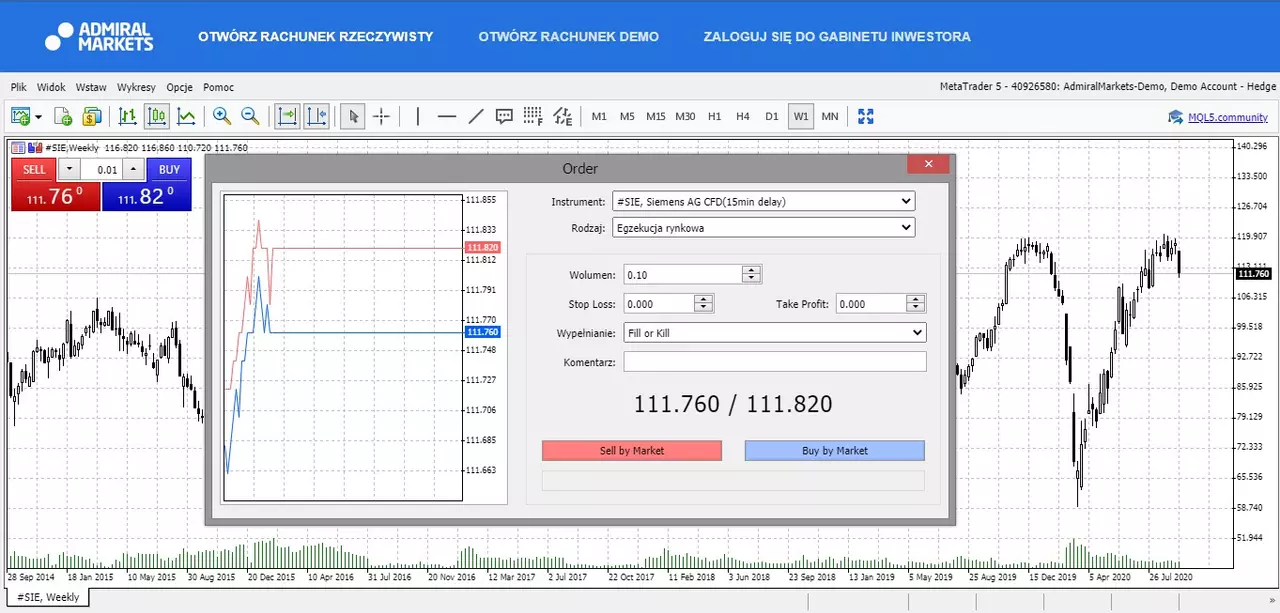Toggle fullscreen chart mode icon
The width and height of the screenshot is (1280, 613).
tap(866, 116)
